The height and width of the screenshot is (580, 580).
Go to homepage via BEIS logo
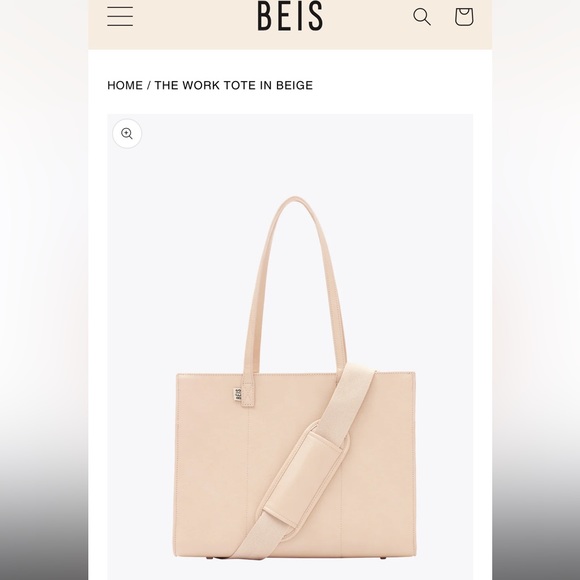[290, 16]
